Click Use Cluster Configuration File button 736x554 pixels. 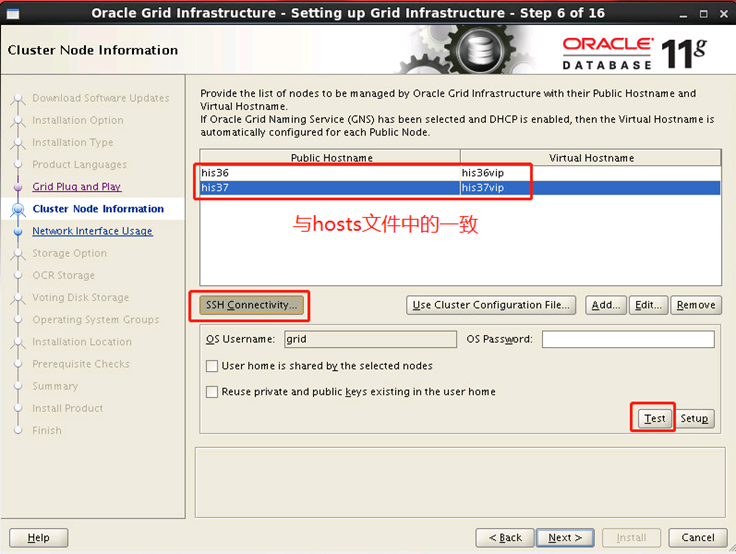pos(491,305)
